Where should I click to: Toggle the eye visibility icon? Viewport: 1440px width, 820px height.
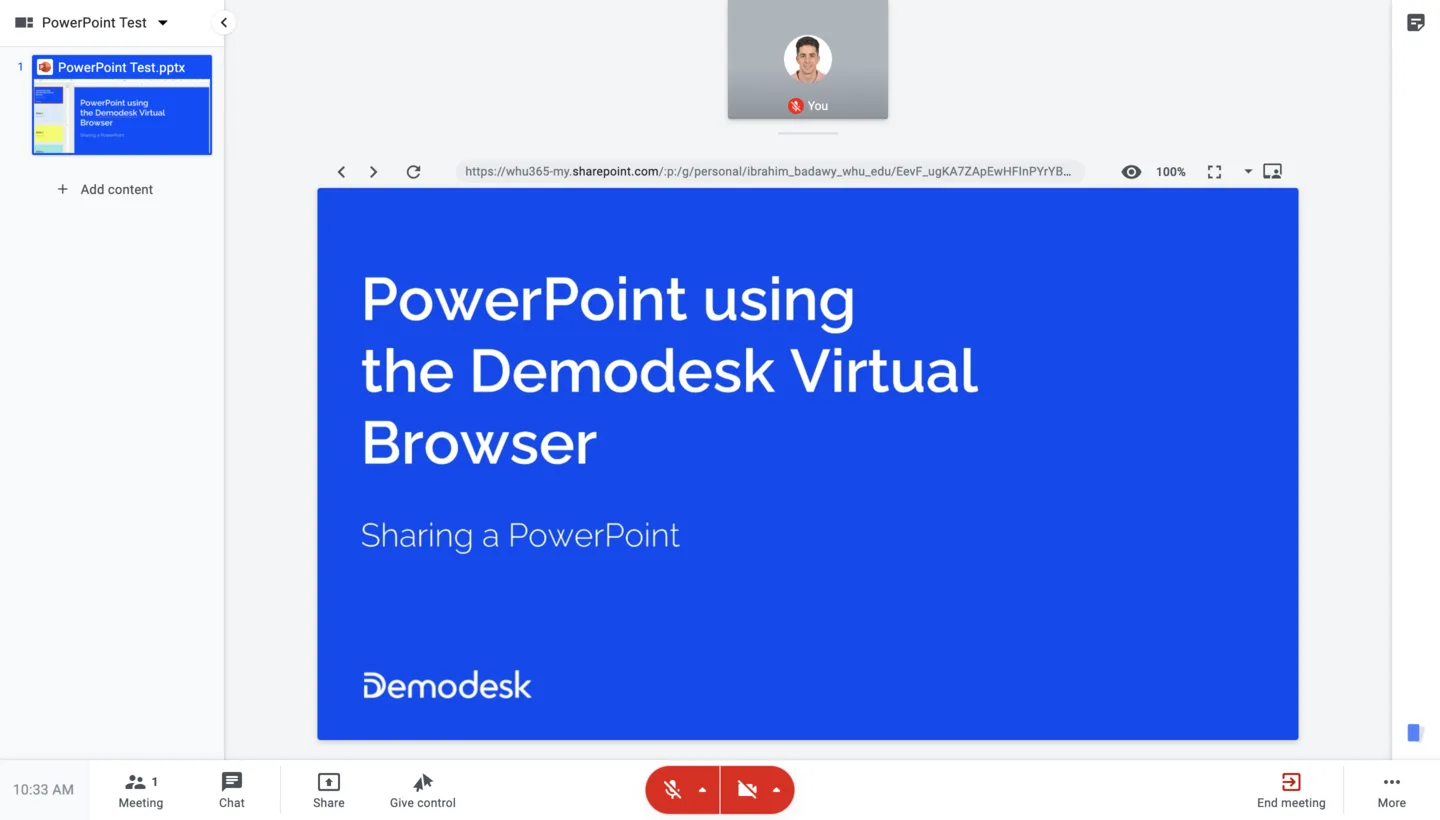pyautogui.click(x=1131, y=172)
